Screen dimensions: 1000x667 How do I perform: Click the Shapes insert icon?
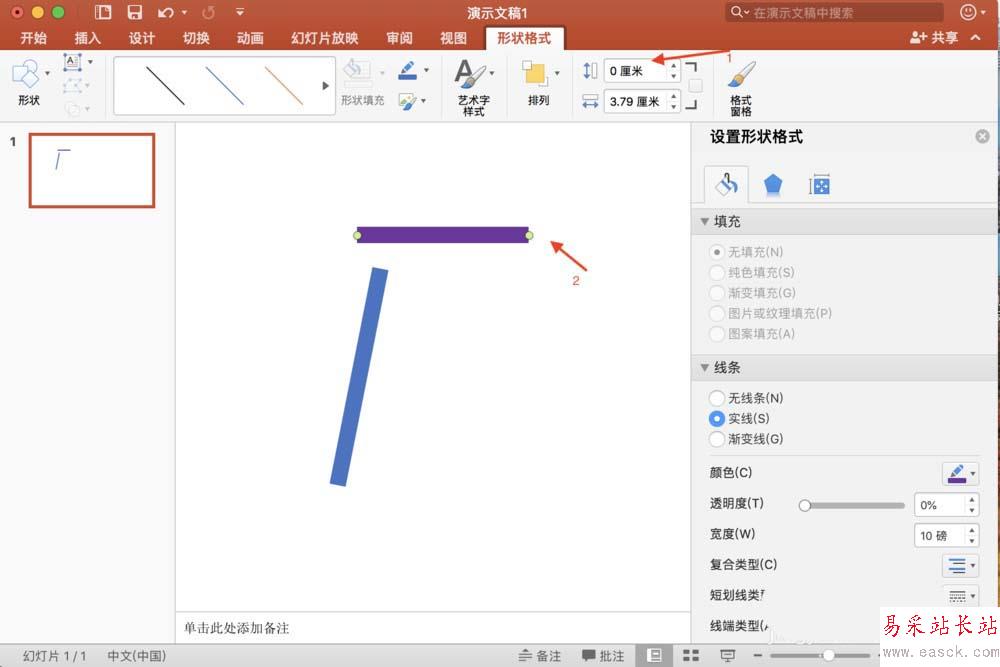[x=26, y=75]
